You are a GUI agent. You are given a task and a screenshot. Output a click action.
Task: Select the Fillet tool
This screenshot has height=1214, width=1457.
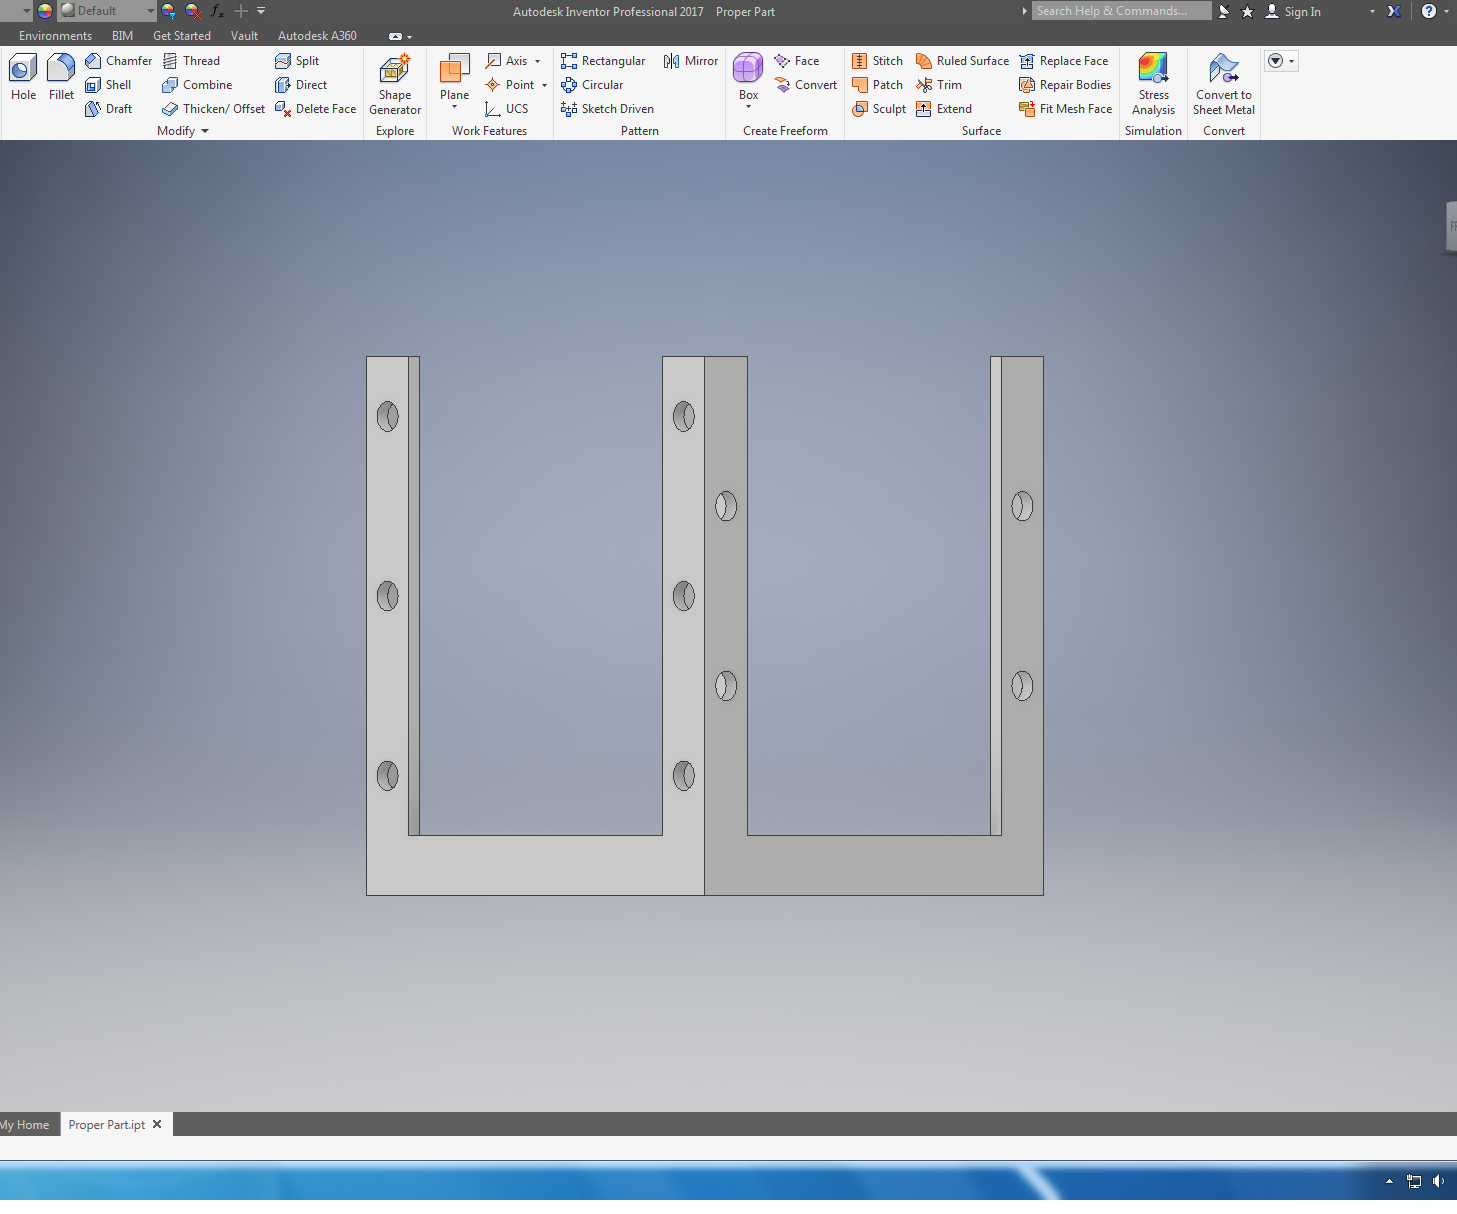(61, 77)
